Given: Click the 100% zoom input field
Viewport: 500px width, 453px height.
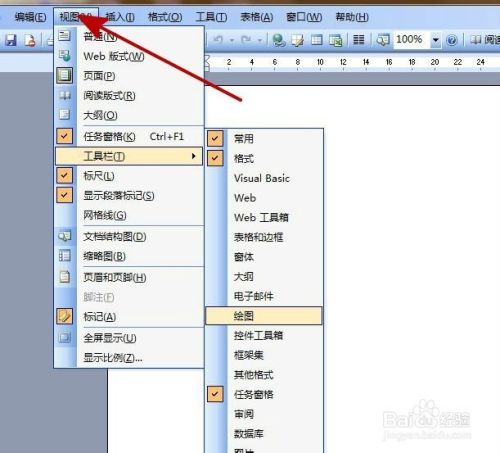Looking at the screenshot, I should [x=411, y=40].
